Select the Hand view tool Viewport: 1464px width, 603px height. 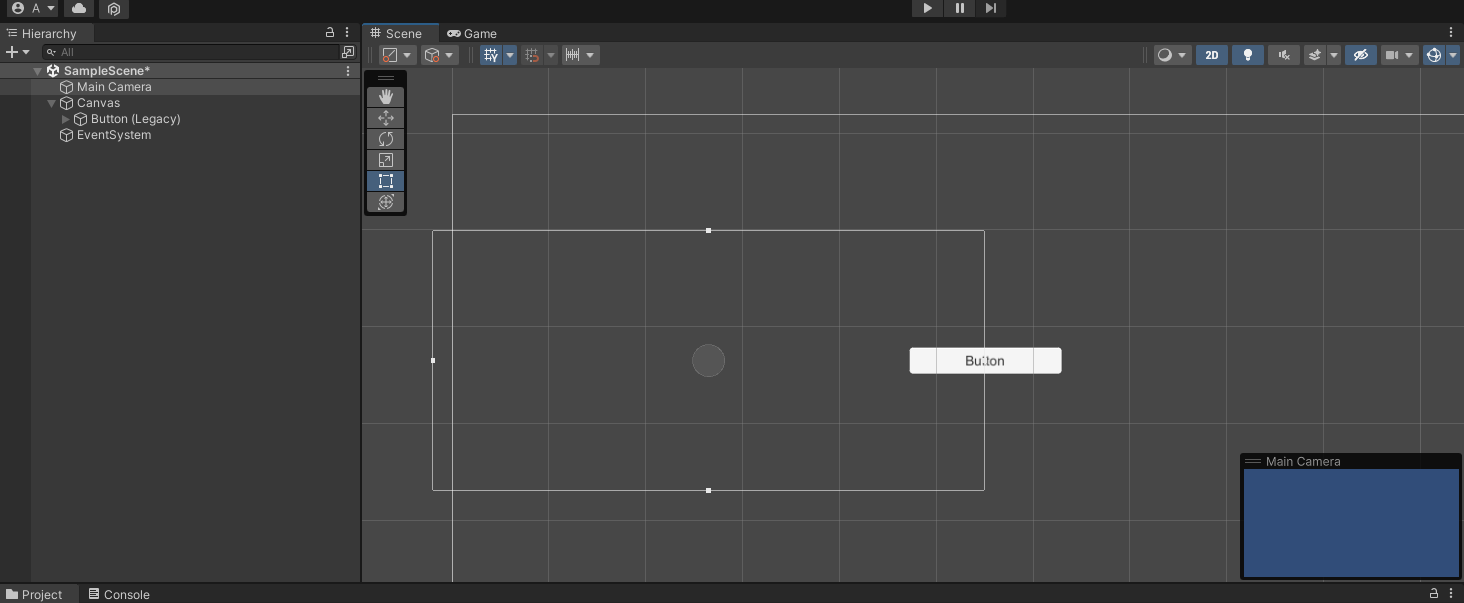tap(385, 97)
